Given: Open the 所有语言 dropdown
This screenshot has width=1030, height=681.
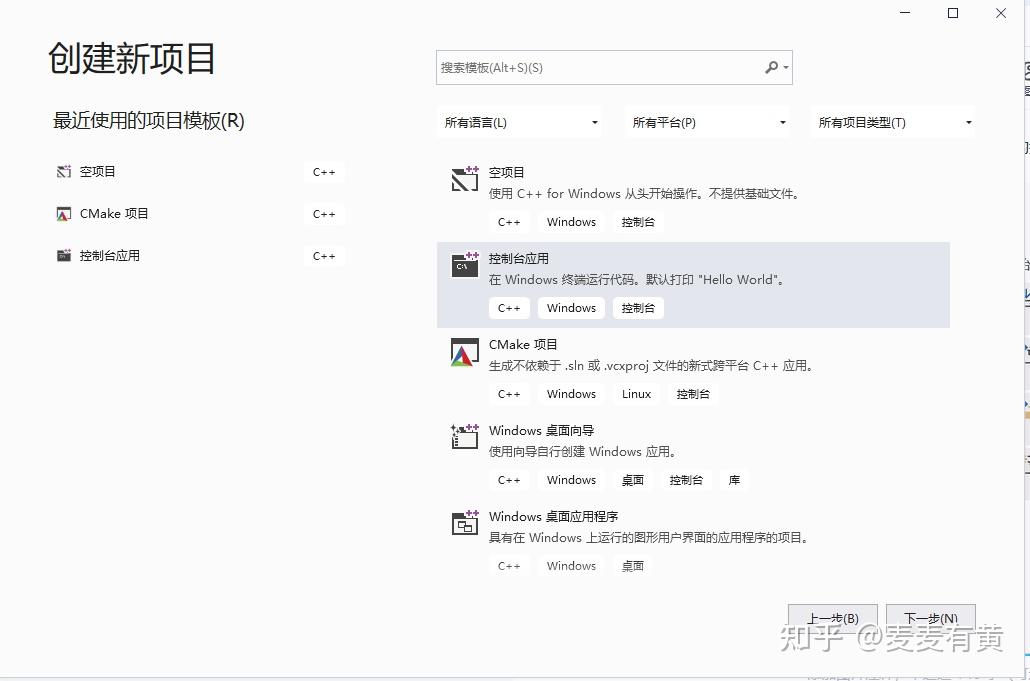Looking at the screenshot, I should coord(520,121).
